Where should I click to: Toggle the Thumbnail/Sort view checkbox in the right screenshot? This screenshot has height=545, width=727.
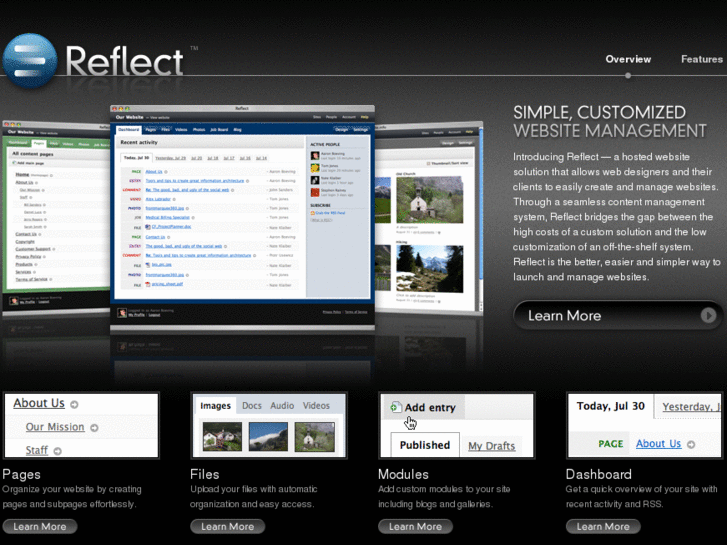pyautogui.click(x=428, y=163)
